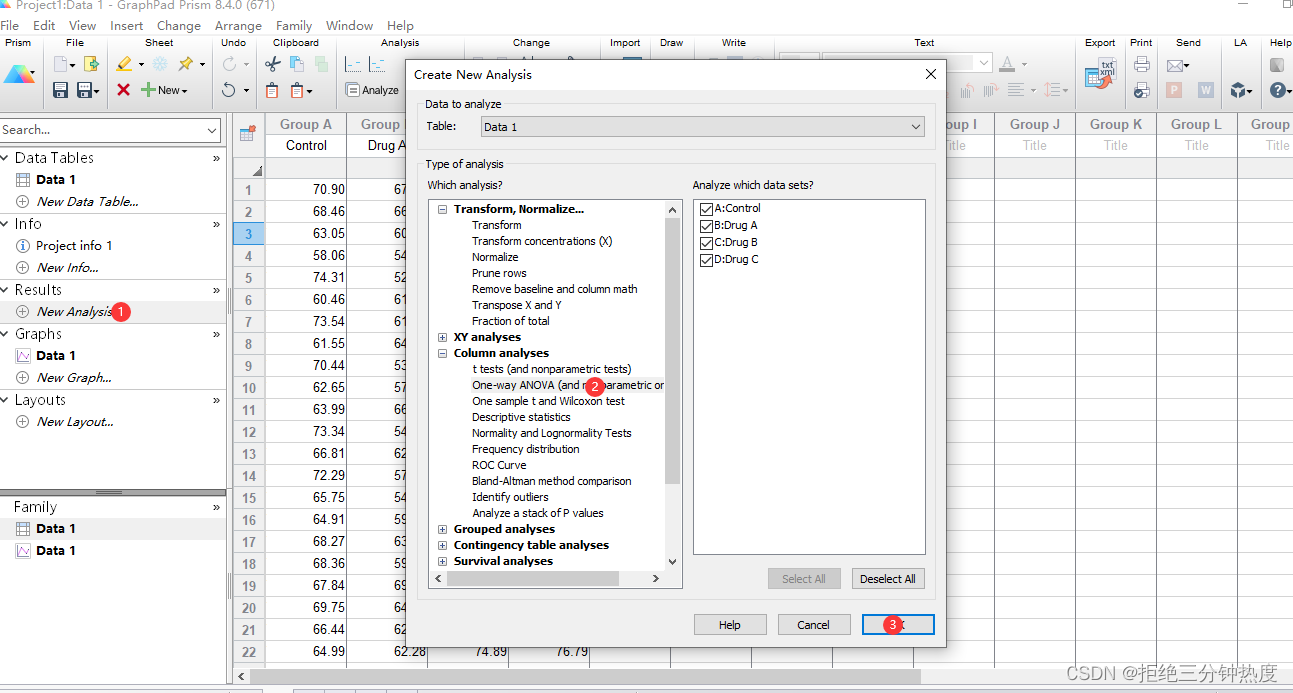1293x693 pixels.
Task: Select Identify outliers analysis
Action: [510, 497]
